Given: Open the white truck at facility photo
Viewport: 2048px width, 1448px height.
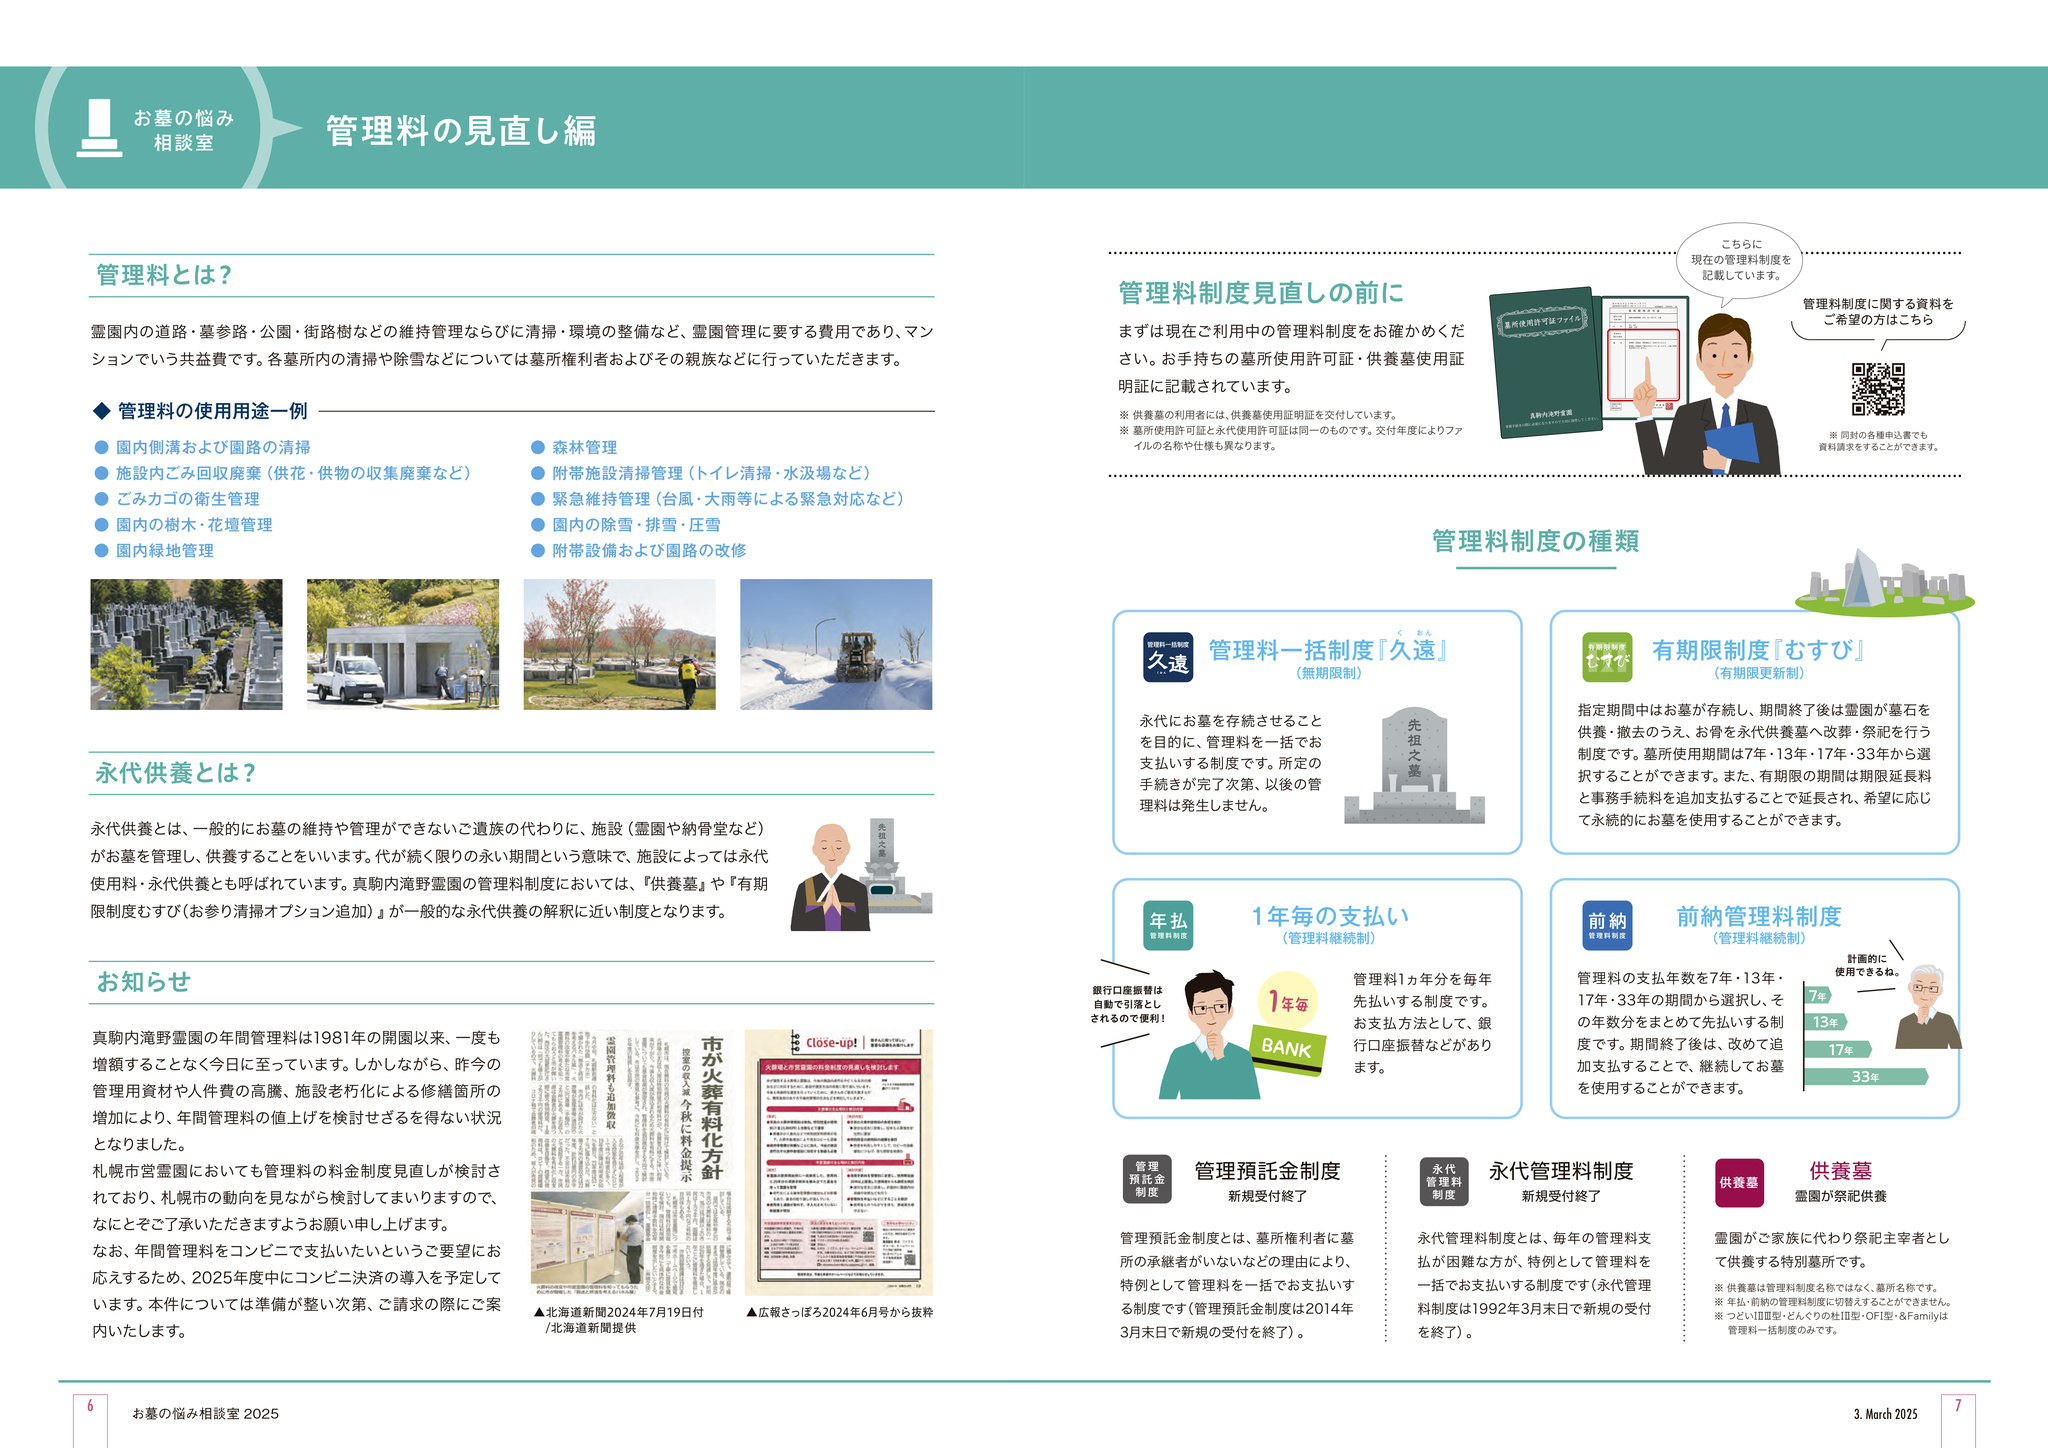Looking at the screenshot, I should (403, 644).
